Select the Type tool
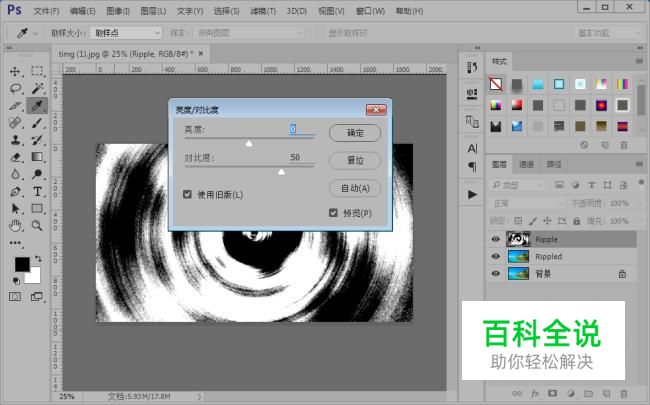650x405 pixels. coord(37,192)
